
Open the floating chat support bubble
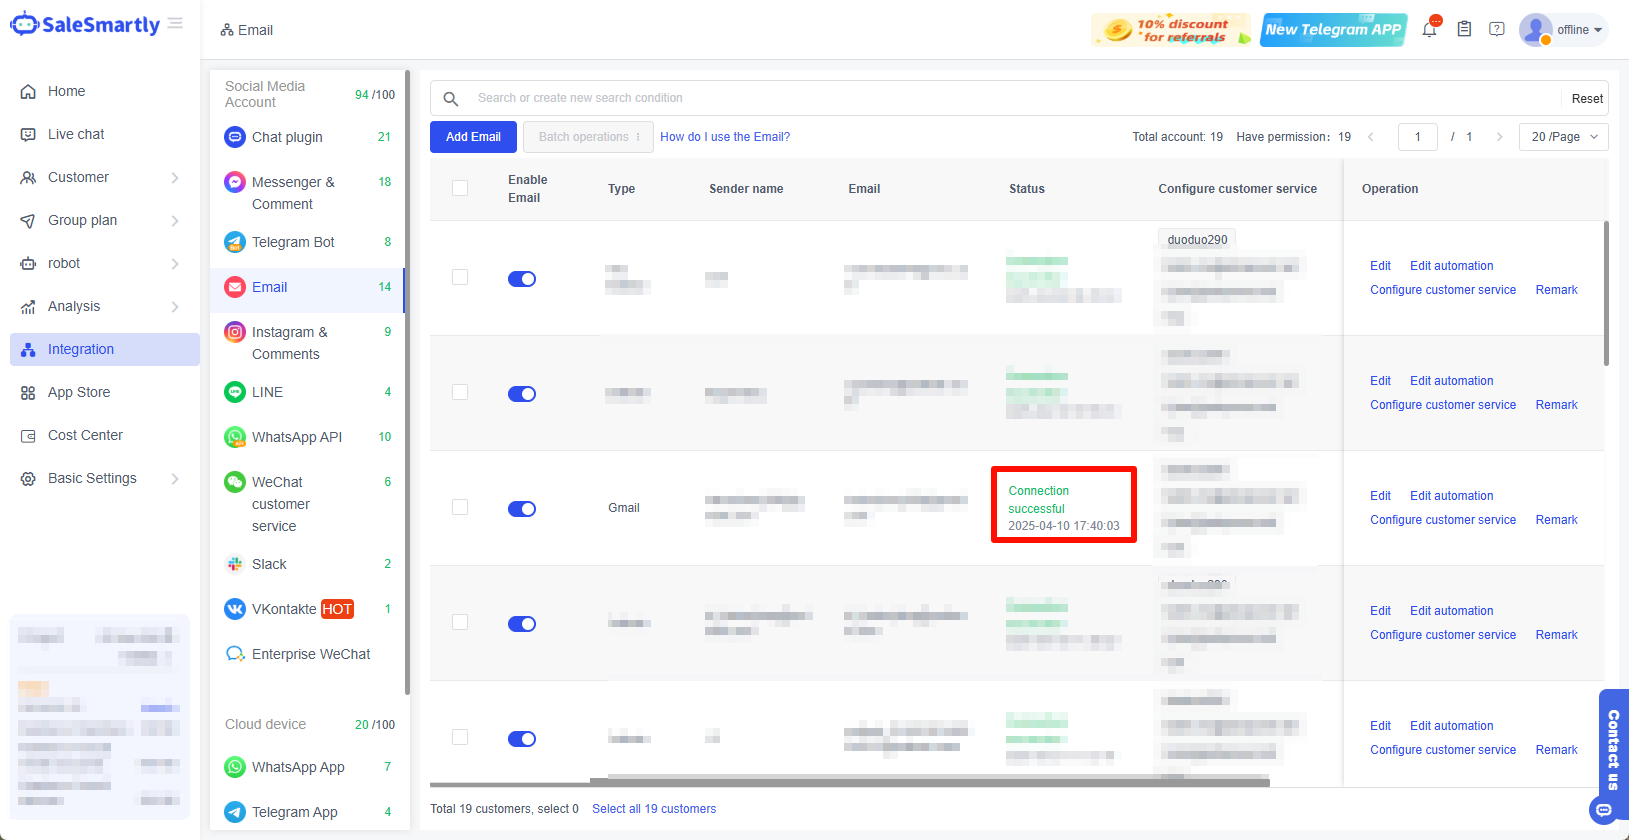coord(1604,809)
